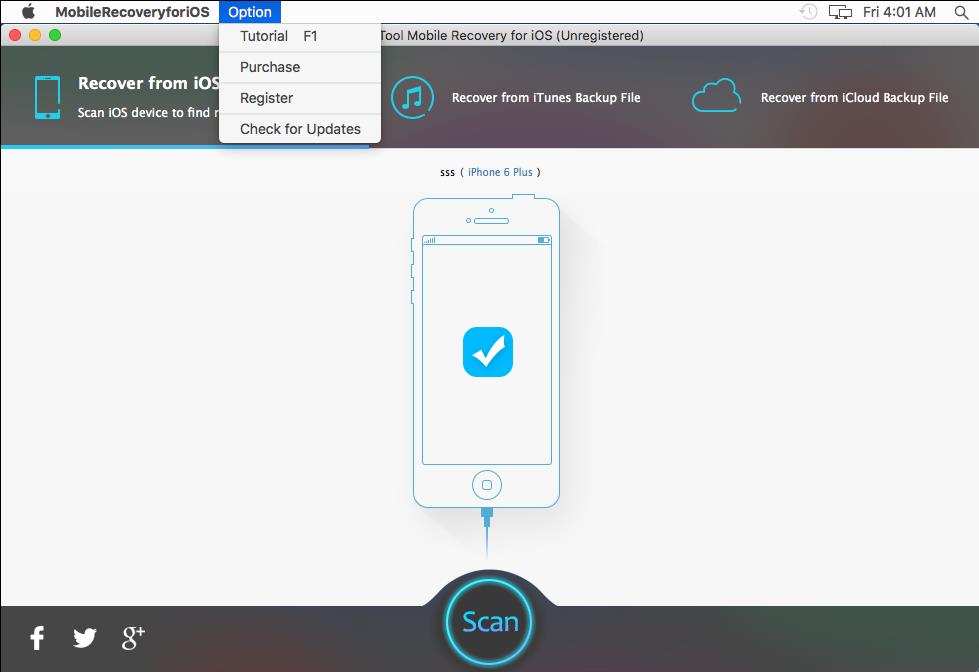Image resolution: width=979 pixels, height=672 pixels.
Task: Click the iCloud cloud icon
Action: [x=716, y=96]
